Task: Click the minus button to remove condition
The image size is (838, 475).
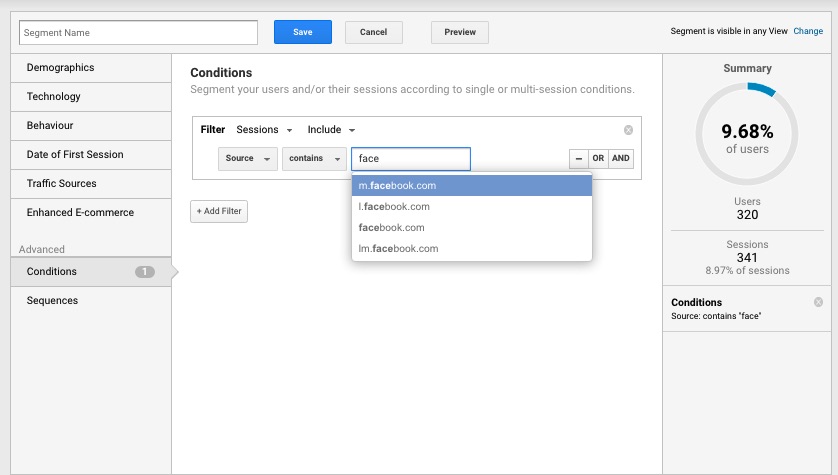Action: (578, 159)
